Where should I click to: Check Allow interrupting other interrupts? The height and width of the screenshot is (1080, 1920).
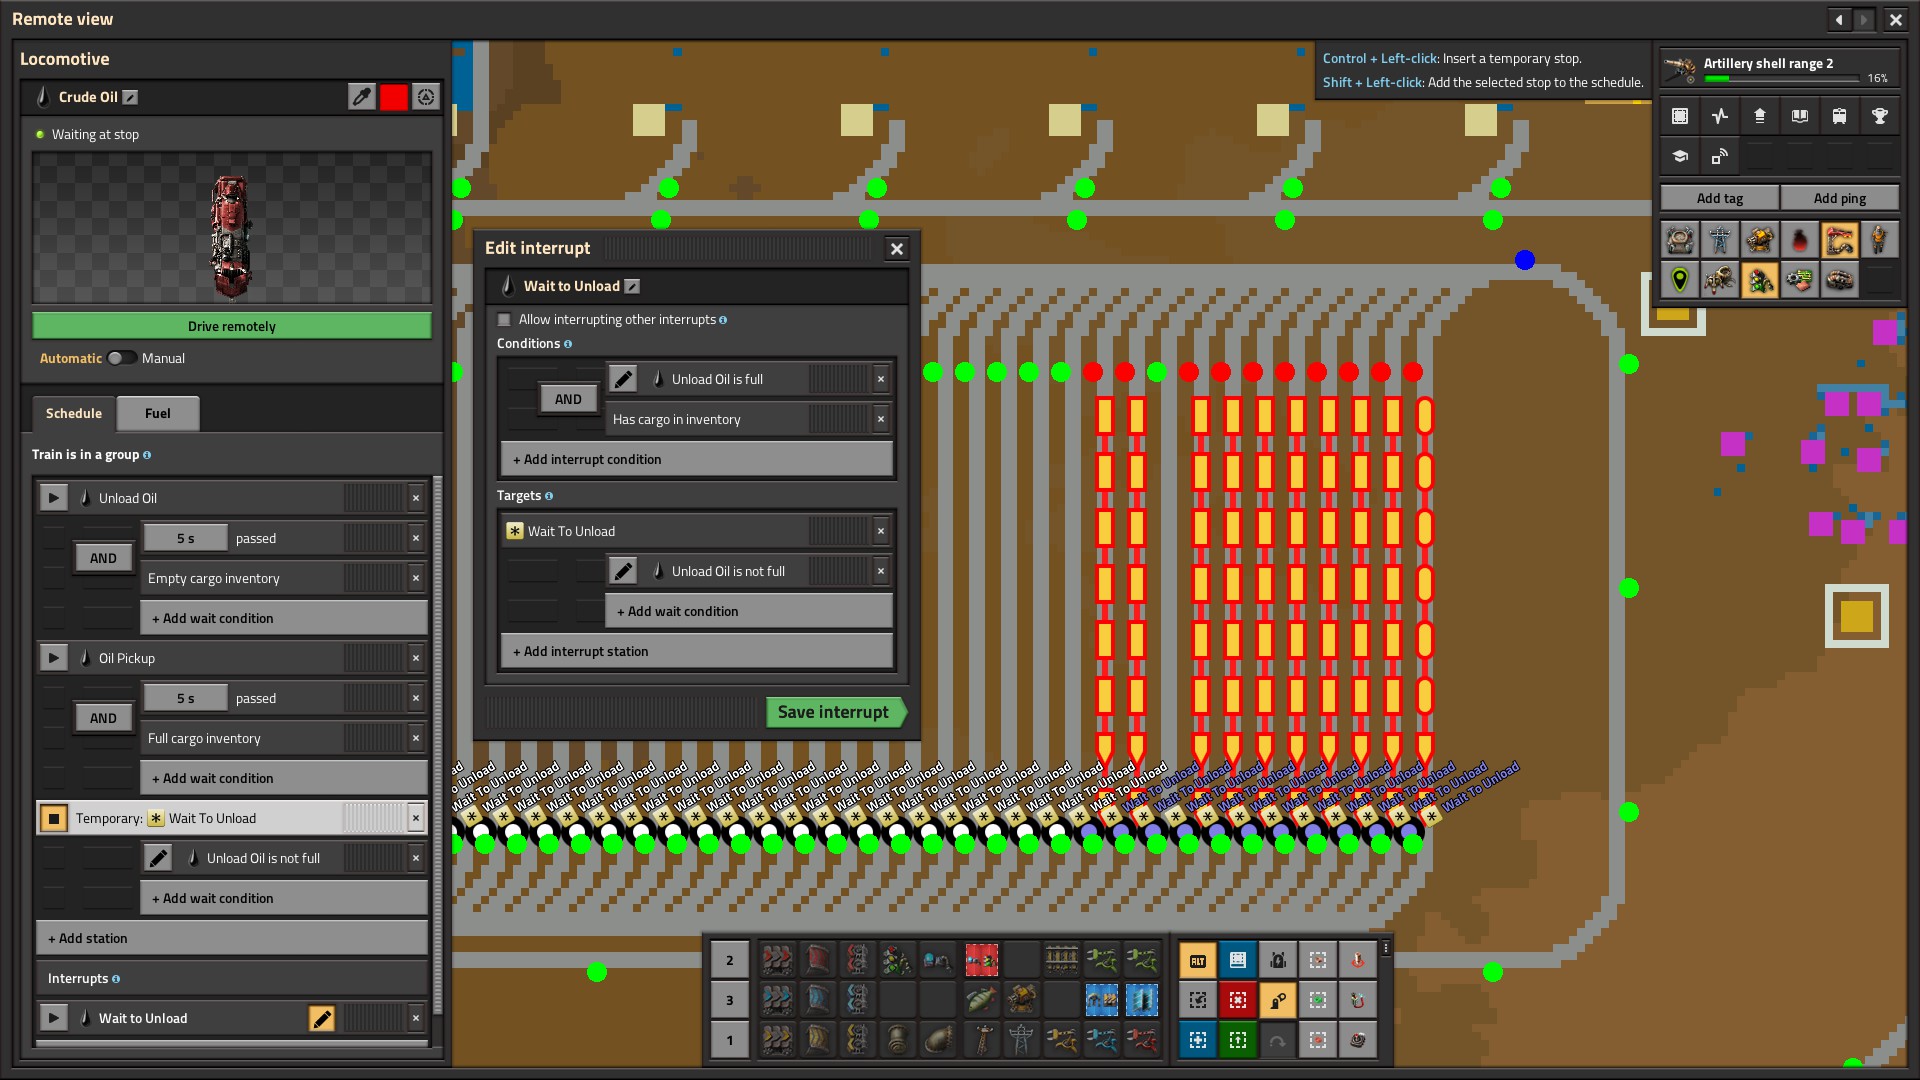504,320
